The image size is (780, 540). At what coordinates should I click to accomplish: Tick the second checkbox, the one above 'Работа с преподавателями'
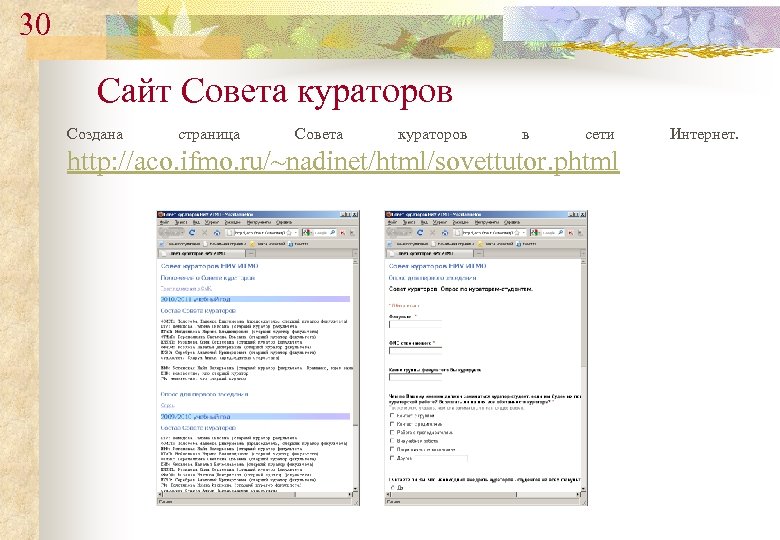click(x=392, y=424)
